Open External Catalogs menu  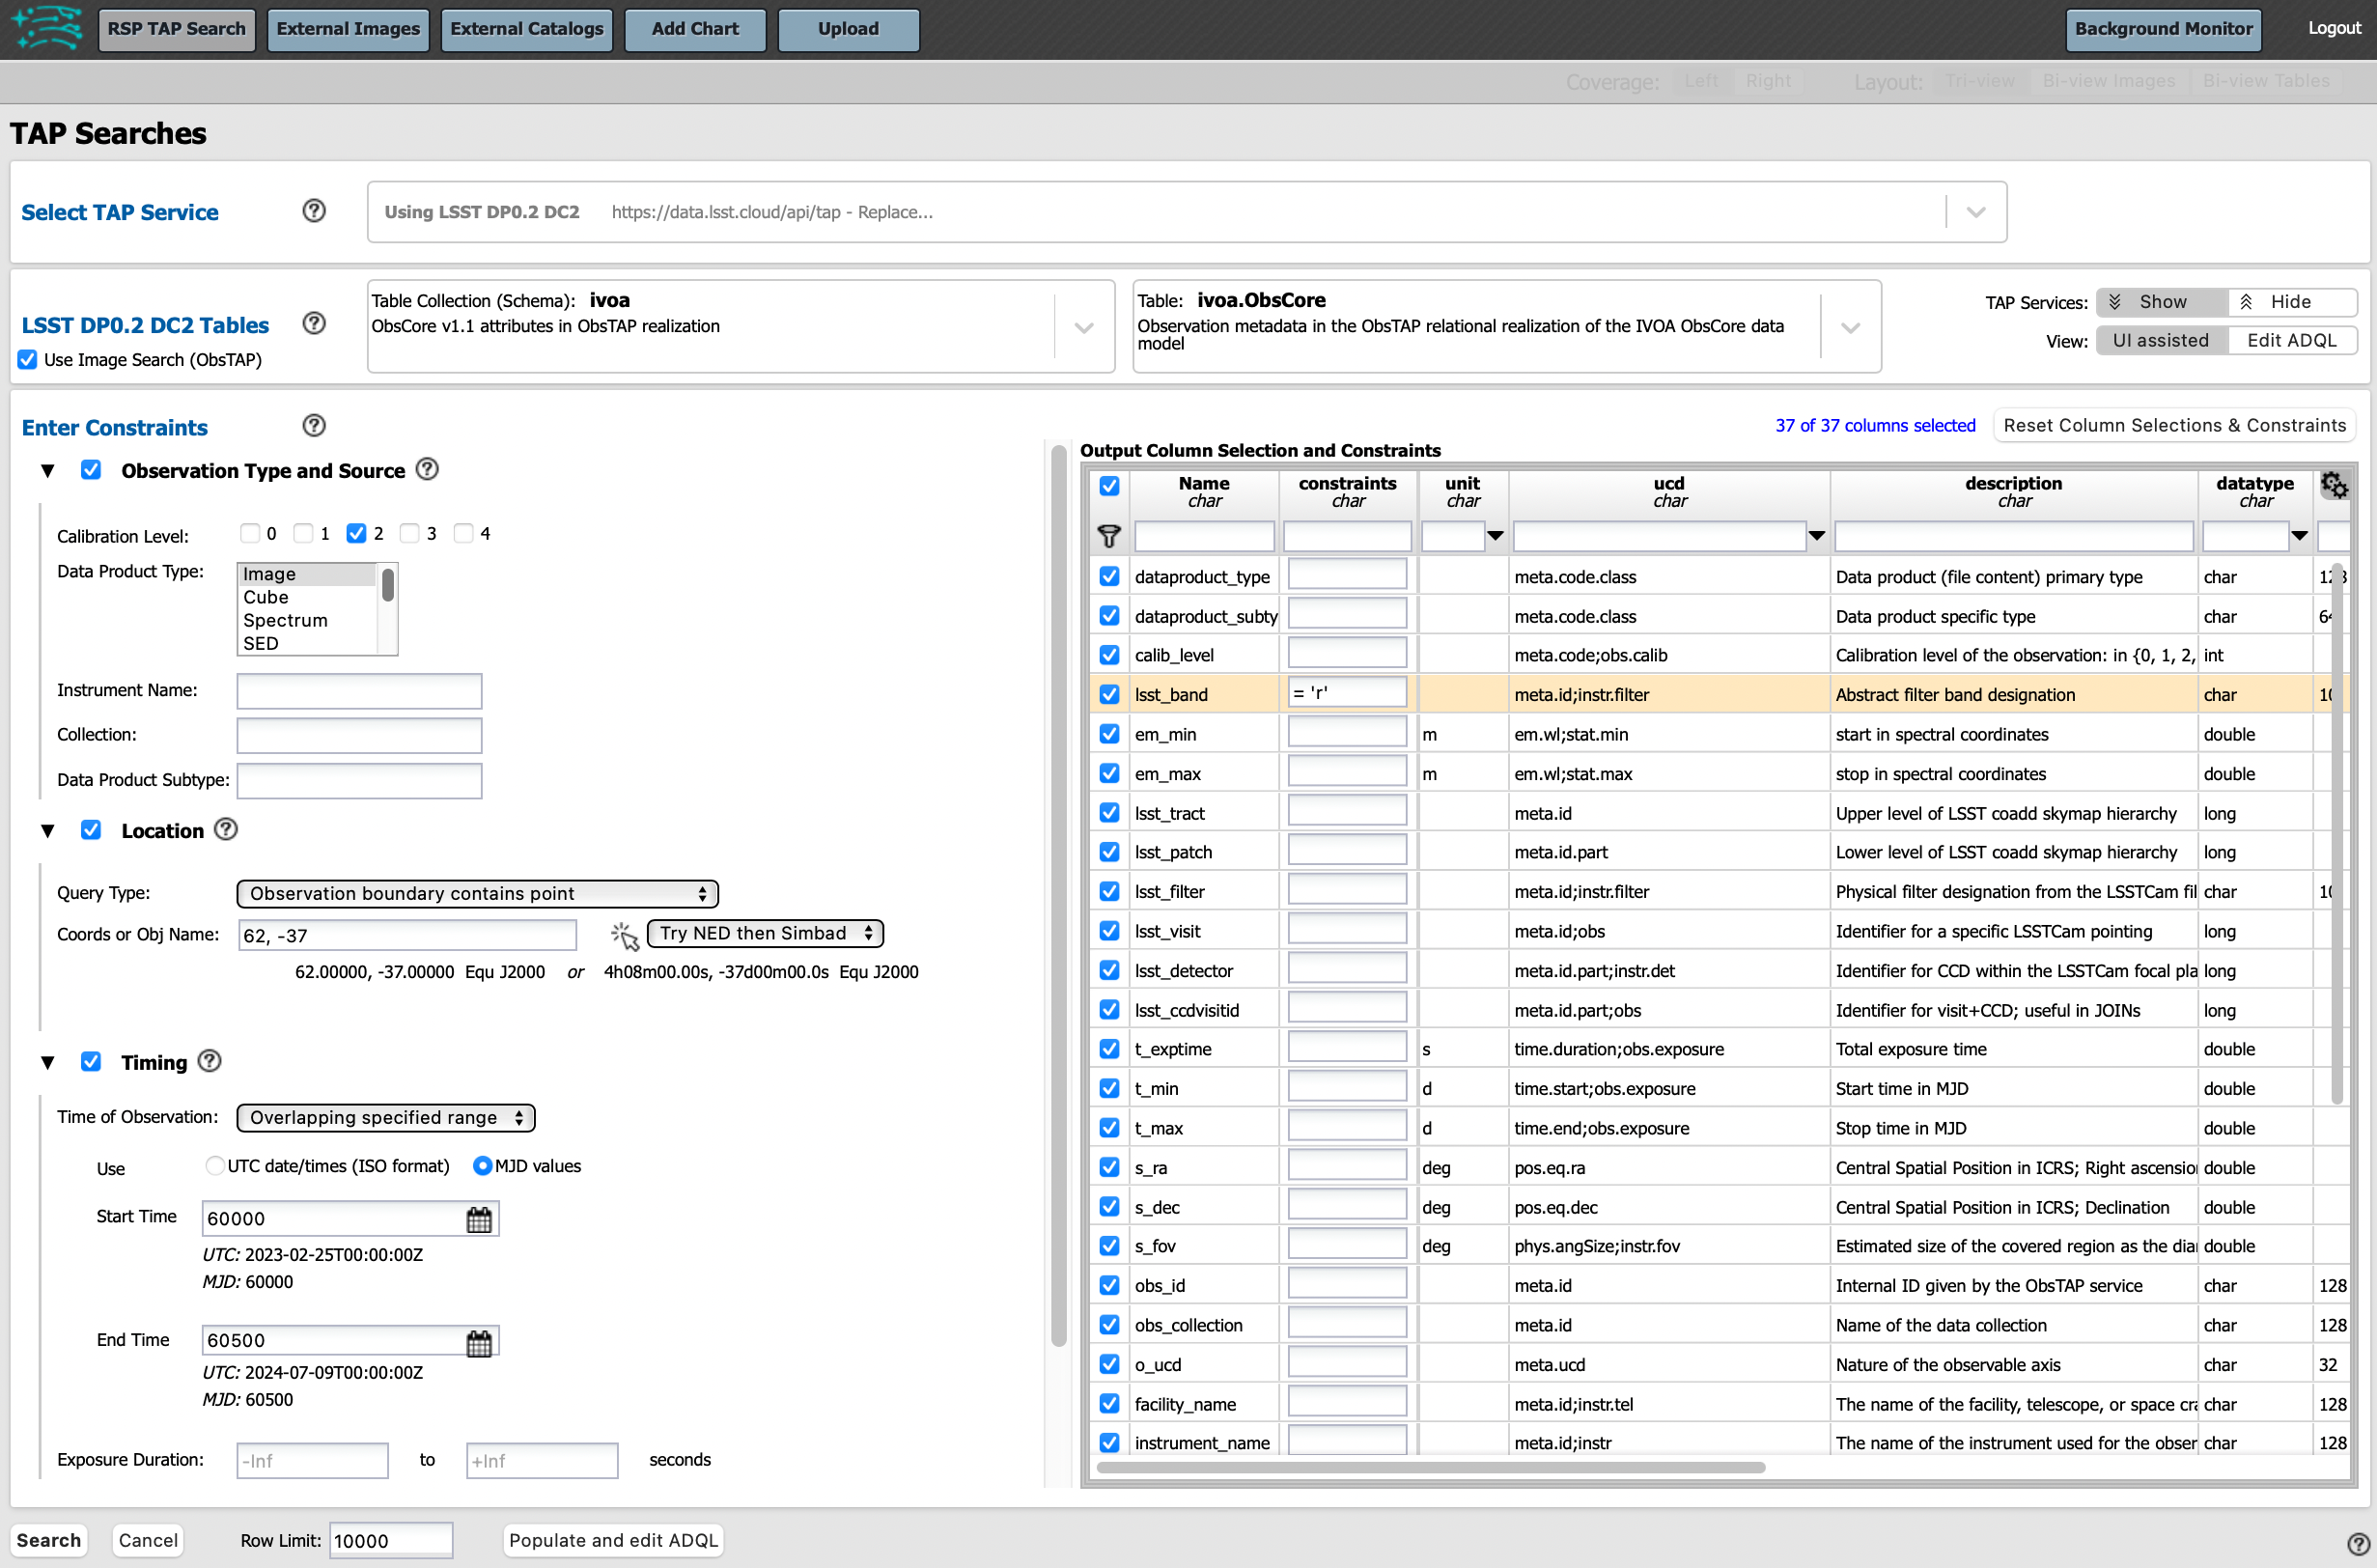tap(527, 29)
